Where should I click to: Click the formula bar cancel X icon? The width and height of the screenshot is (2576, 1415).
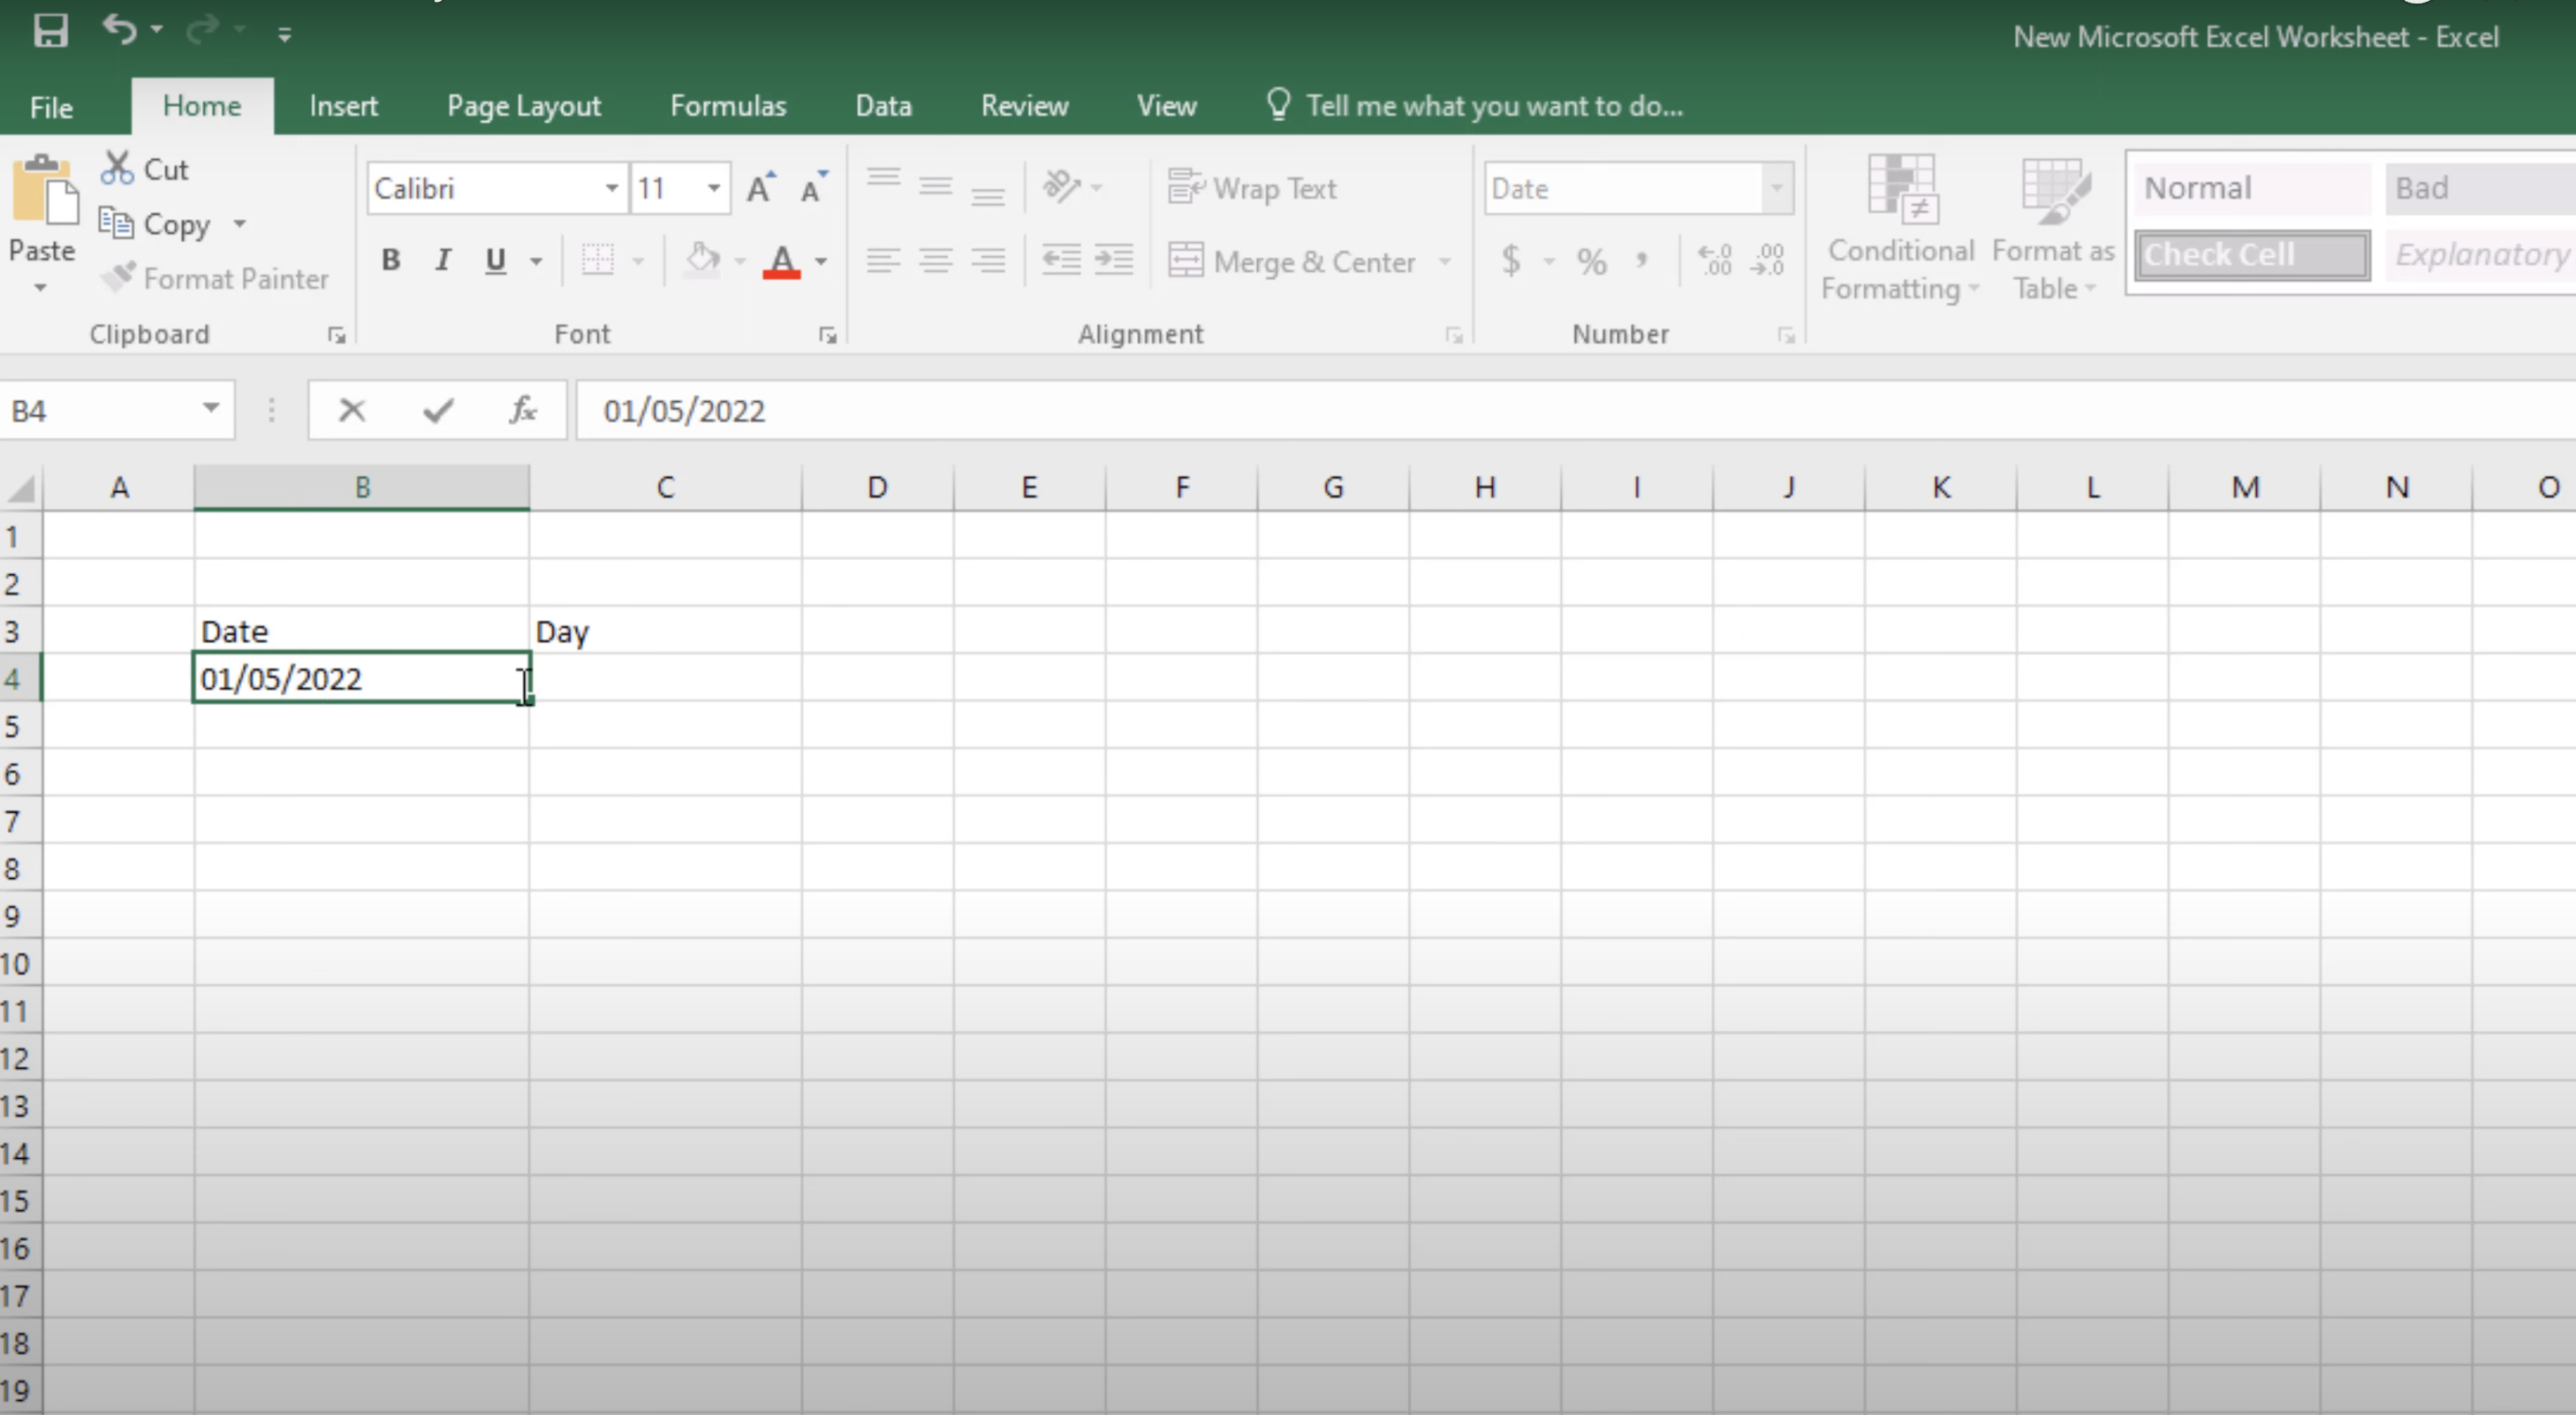(x=352, y=410)
